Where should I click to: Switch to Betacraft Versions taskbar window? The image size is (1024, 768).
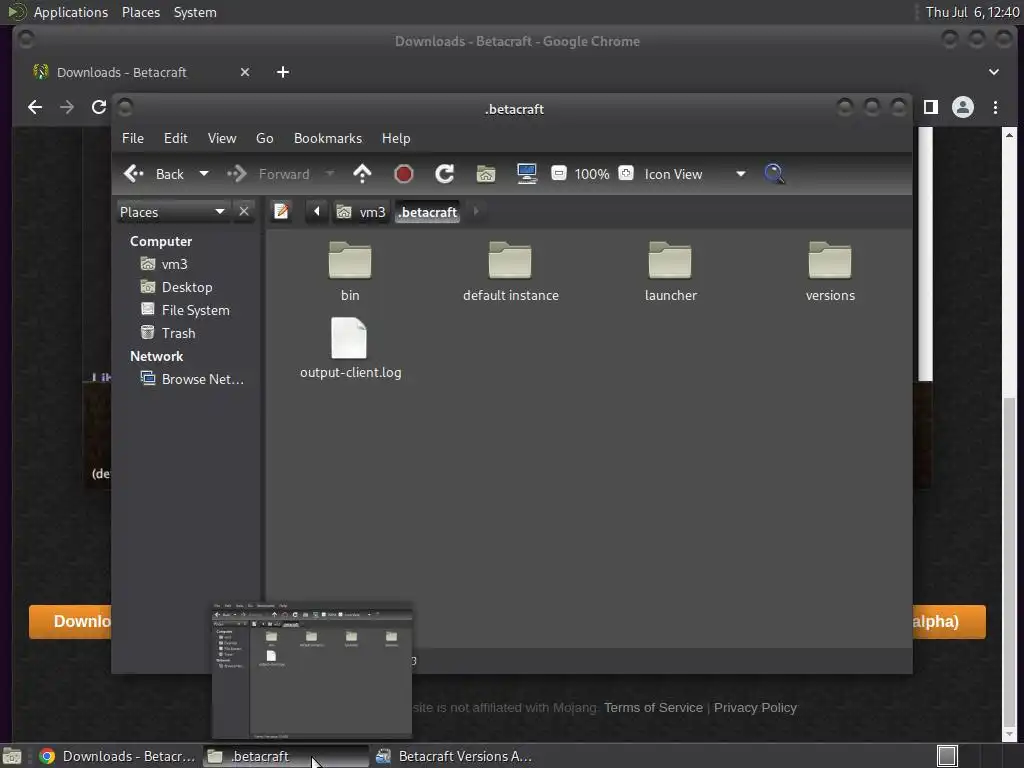click(x=455, y=756)
